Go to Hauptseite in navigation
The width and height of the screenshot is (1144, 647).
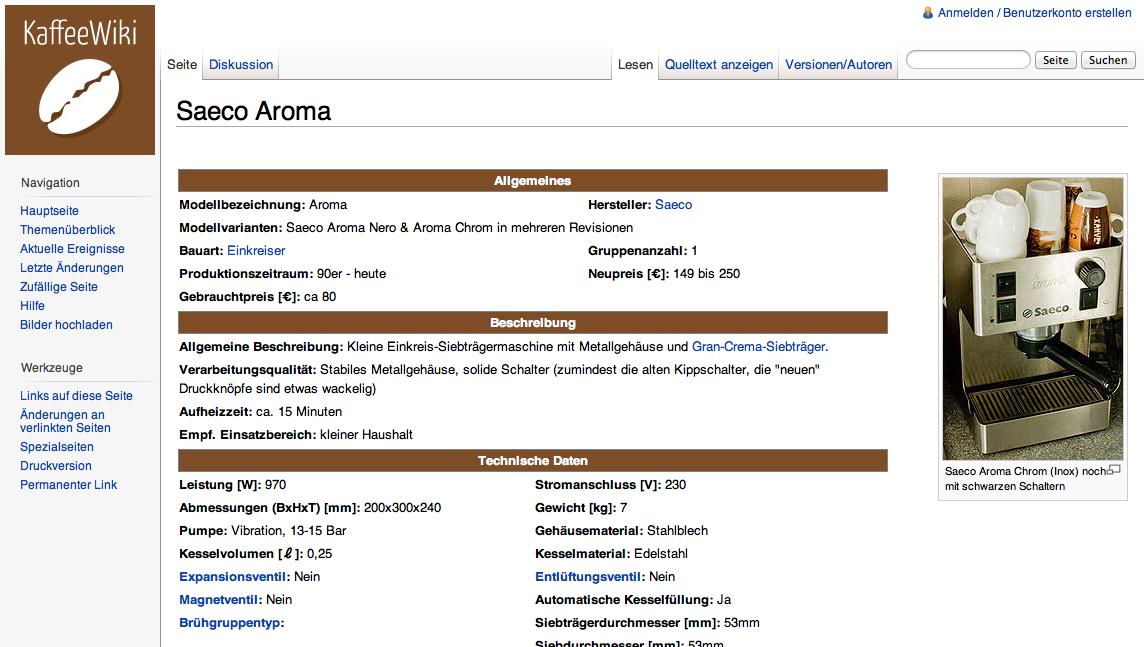tap(49, 211)
